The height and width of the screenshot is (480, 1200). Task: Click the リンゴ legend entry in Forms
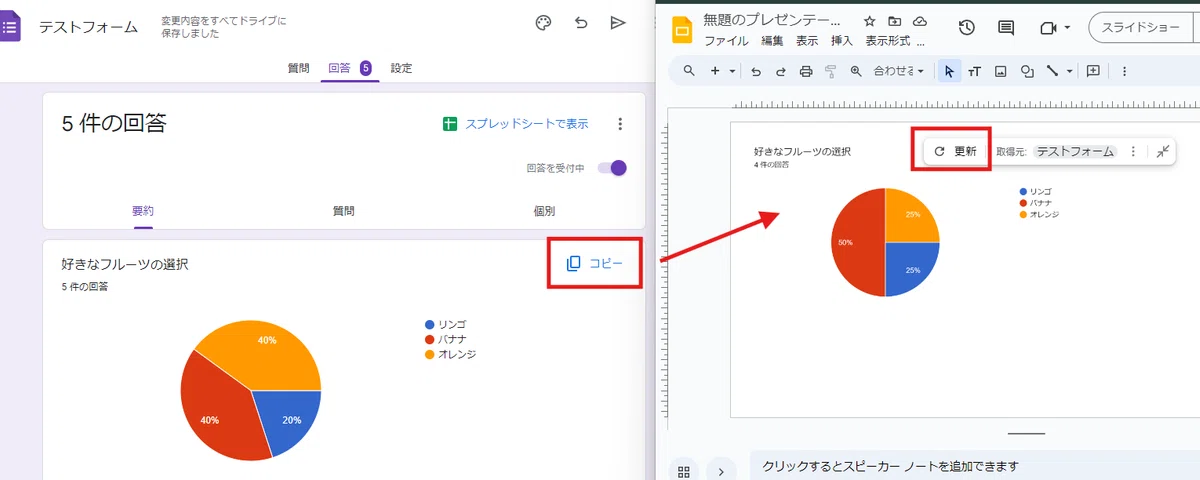(445, 325)
